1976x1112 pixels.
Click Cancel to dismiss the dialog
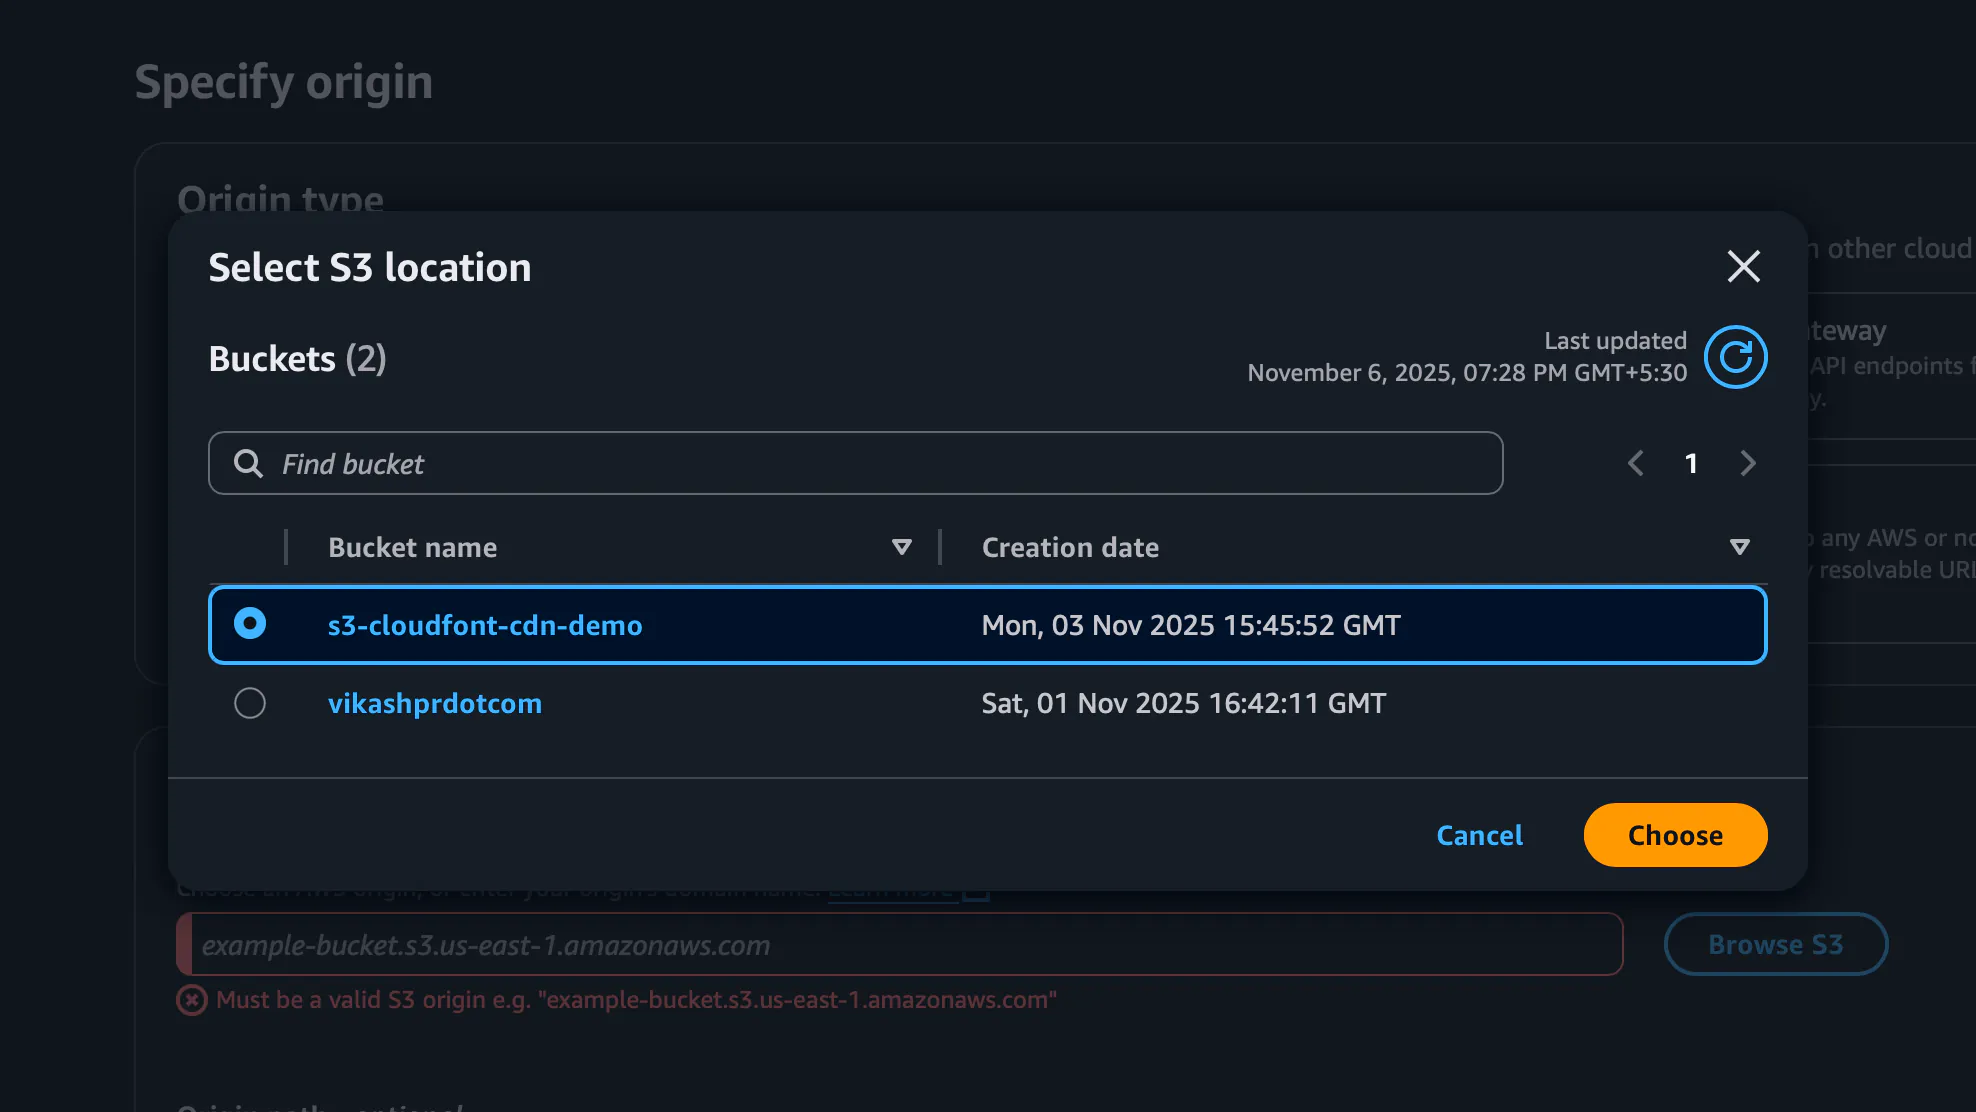click(1479, 835)
